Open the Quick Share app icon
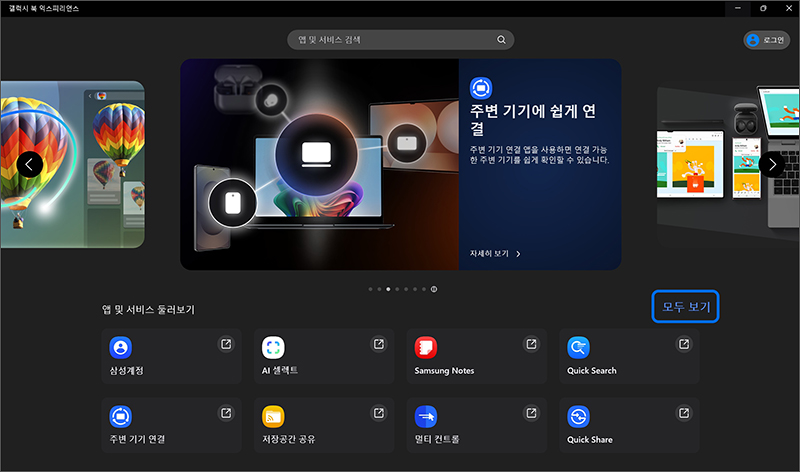The width and height of the screenshot is (800, 472). [x=578, y=416]
